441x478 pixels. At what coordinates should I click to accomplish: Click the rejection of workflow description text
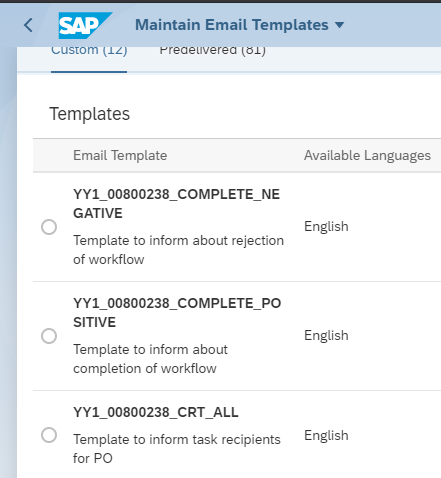pos(178,250)
